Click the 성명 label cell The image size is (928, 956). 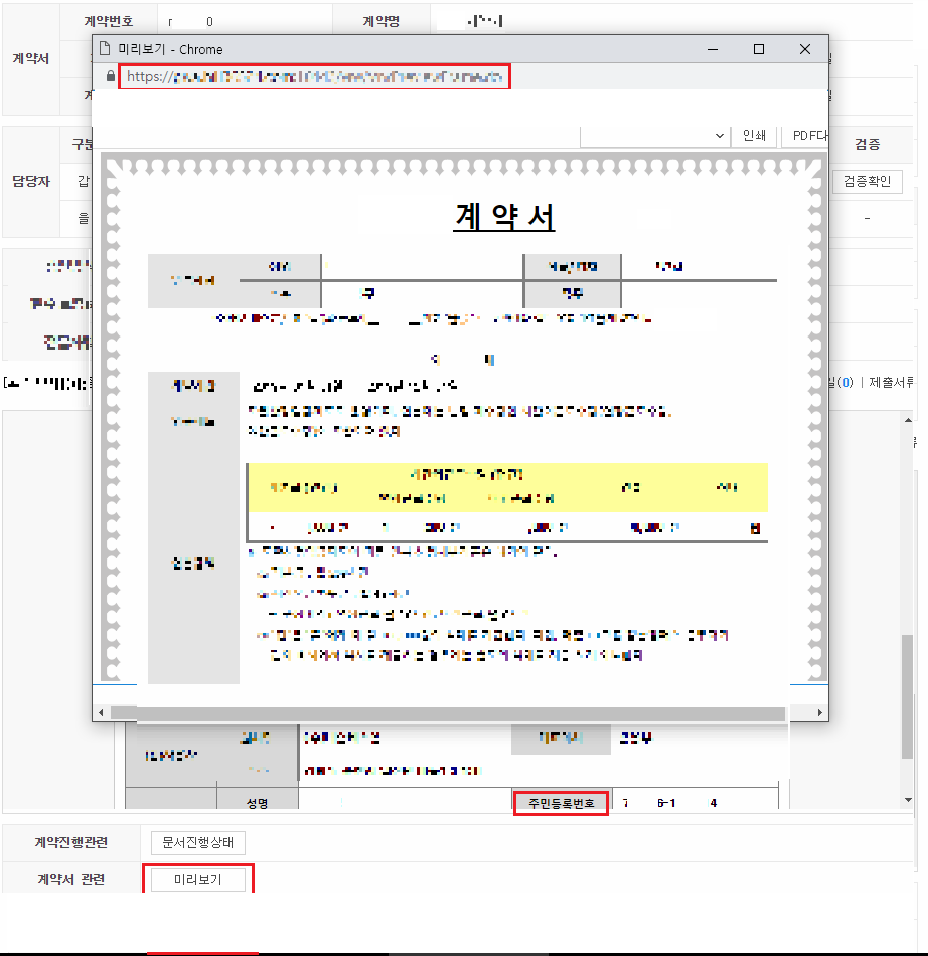257,803
